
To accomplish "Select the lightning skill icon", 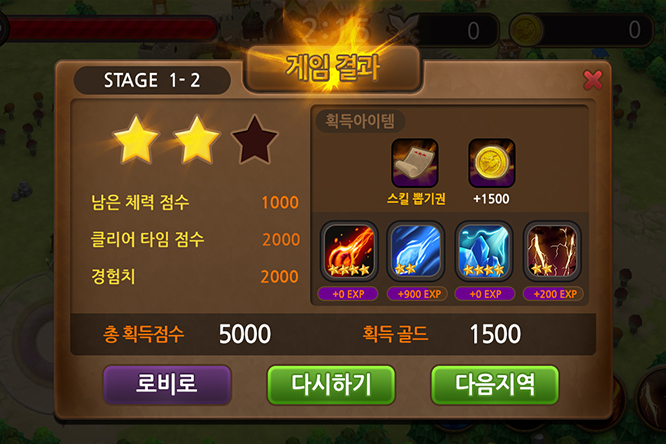I will click(552, 251).
